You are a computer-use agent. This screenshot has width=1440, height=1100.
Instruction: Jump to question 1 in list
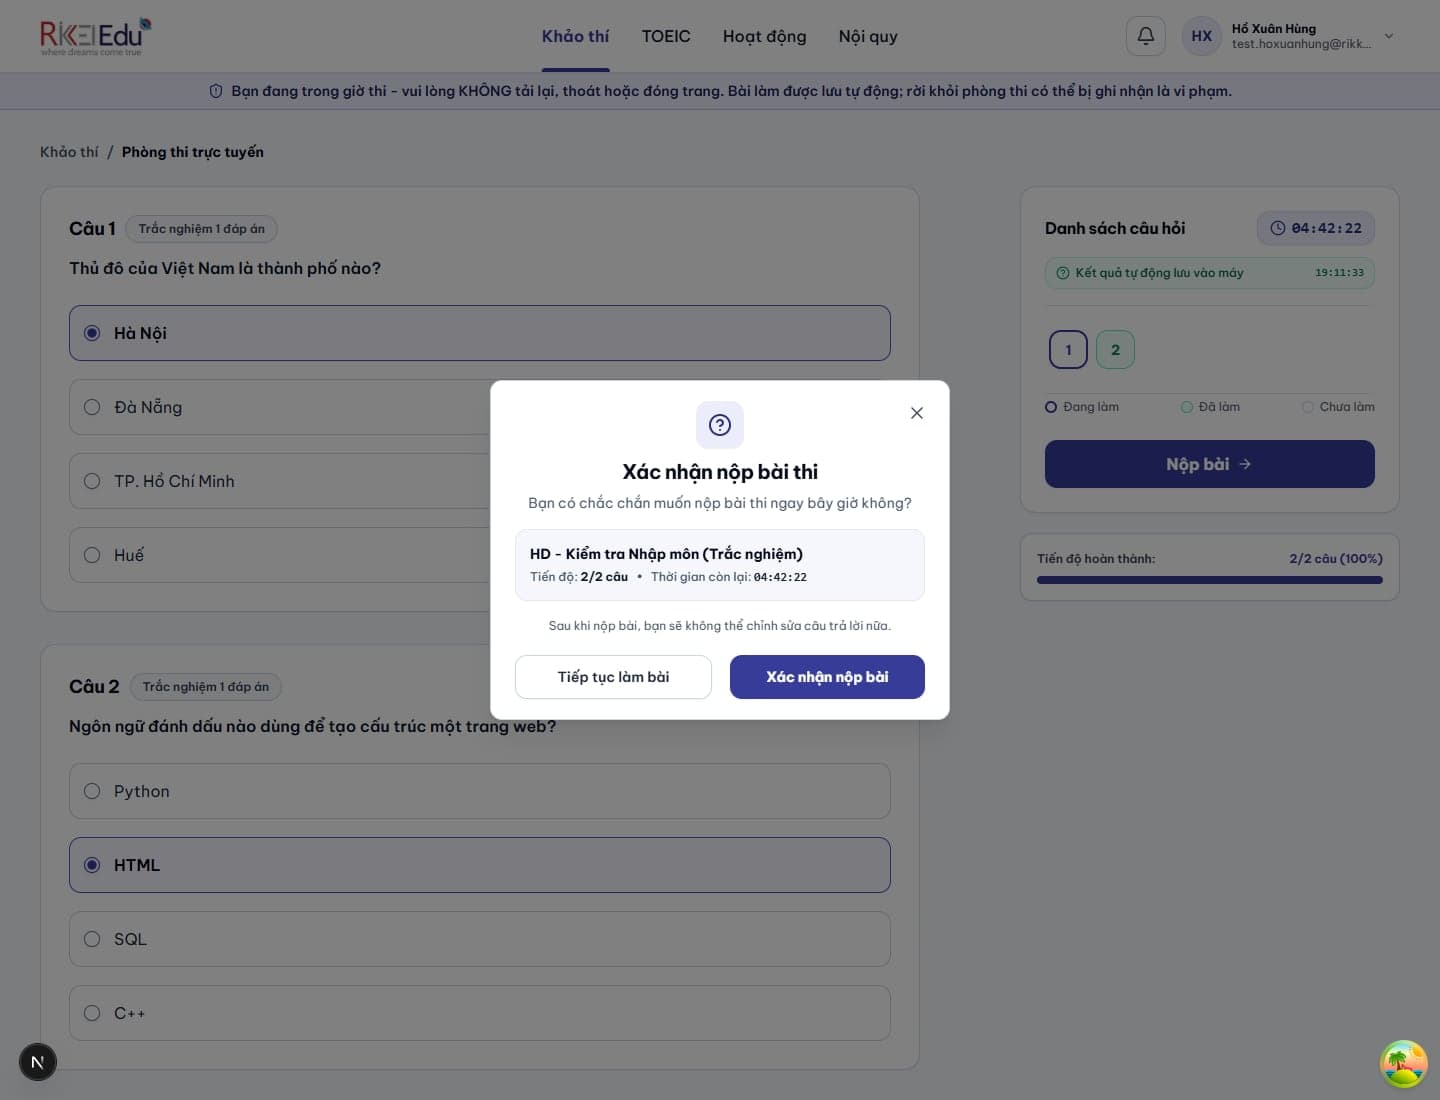pyautogui.click(x=1068, y=349)
